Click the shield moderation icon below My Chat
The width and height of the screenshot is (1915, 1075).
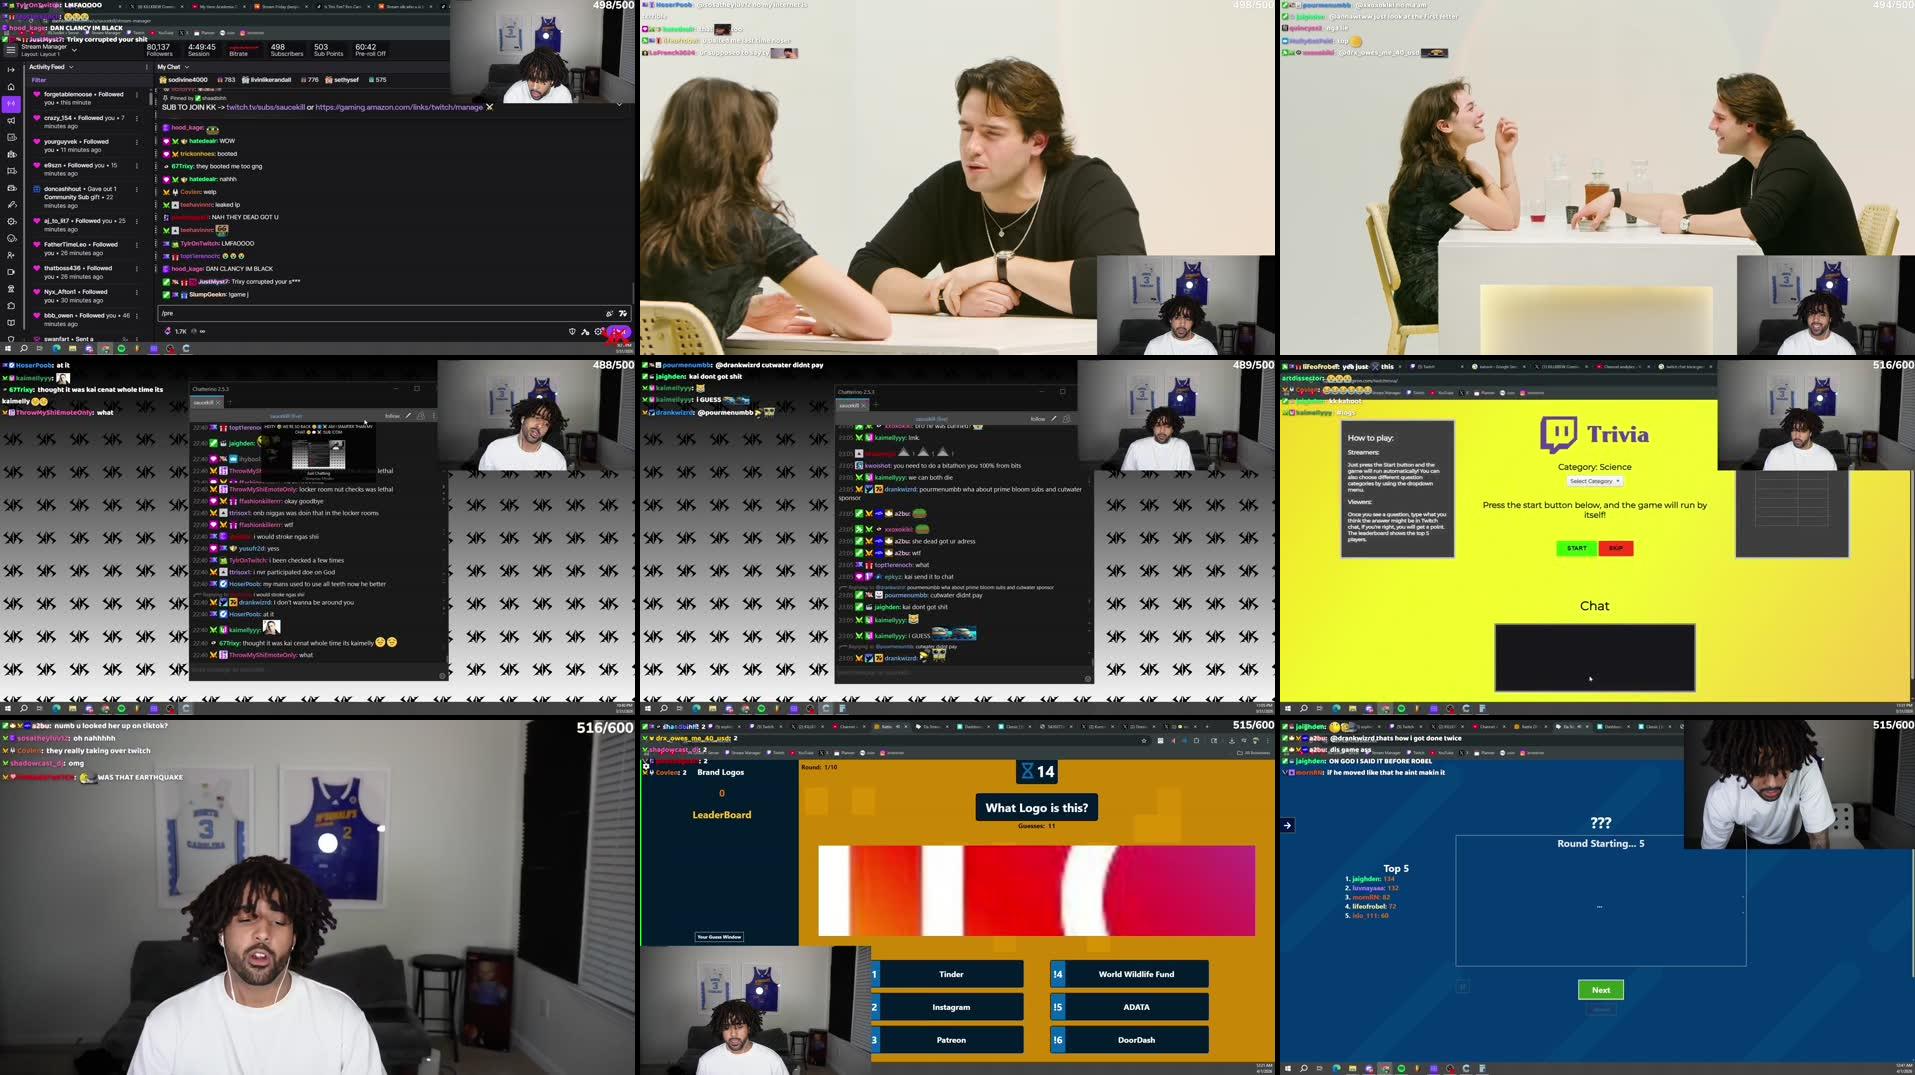(572, 331)
